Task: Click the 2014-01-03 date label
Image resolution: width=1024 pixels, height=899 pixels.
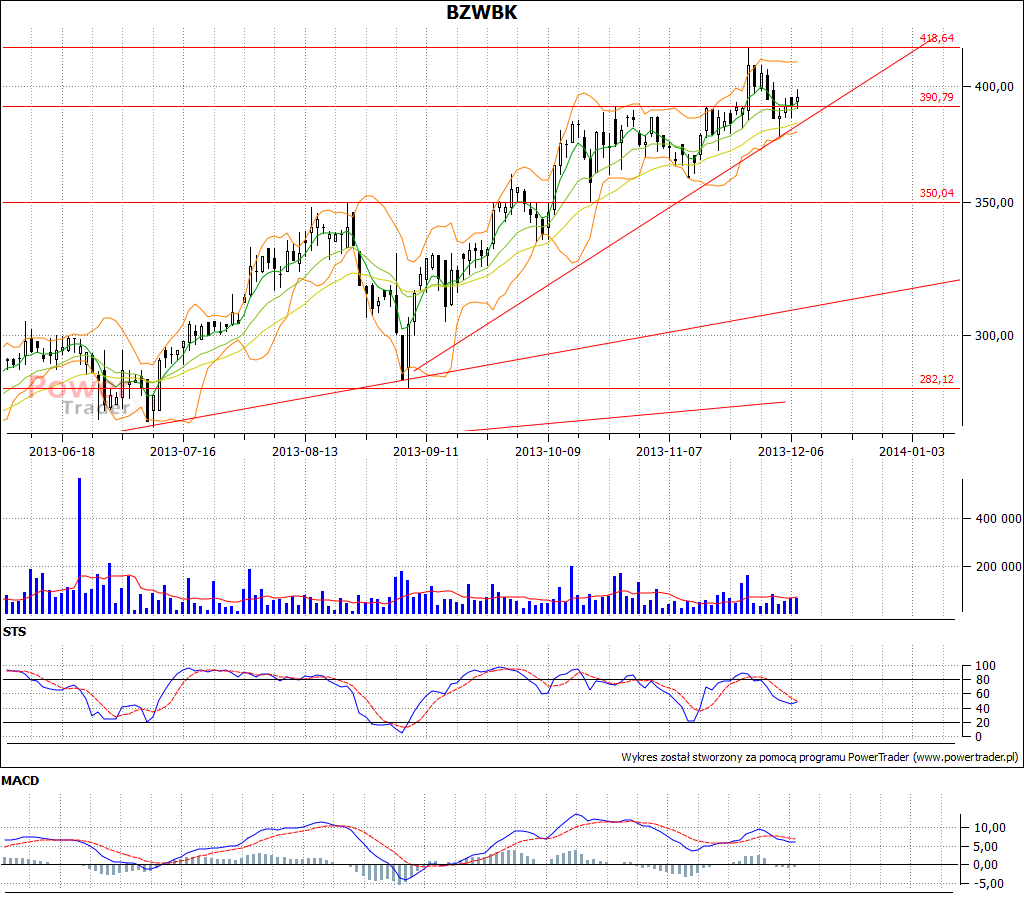Action: pos(912,452)
